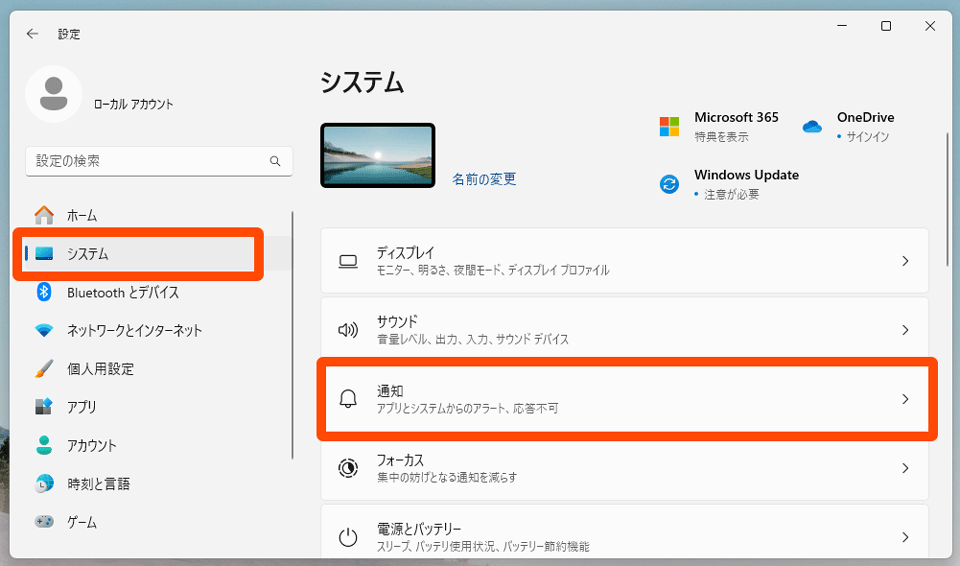Image resolution: width=960 pixels, height=566 pixels.
Task: Click the アカウント person icon
Action: pyautogui.click(x=44, y=445)
